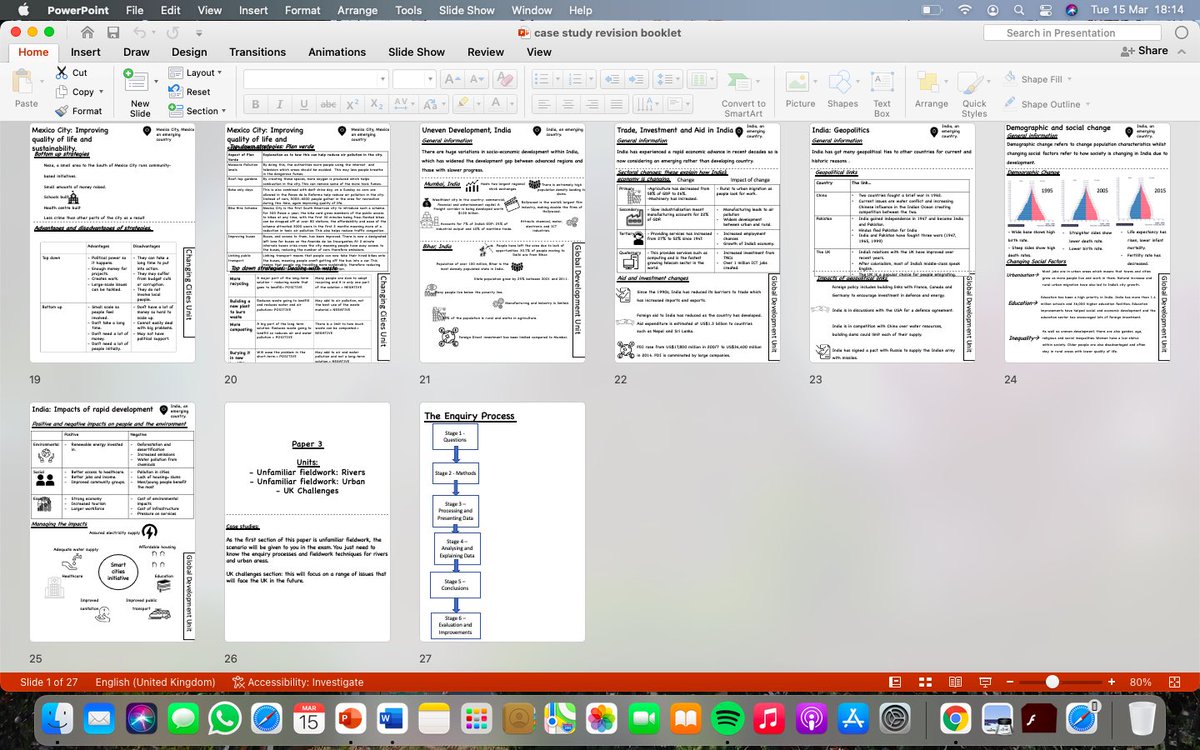Open the Section dropdown

196,111
